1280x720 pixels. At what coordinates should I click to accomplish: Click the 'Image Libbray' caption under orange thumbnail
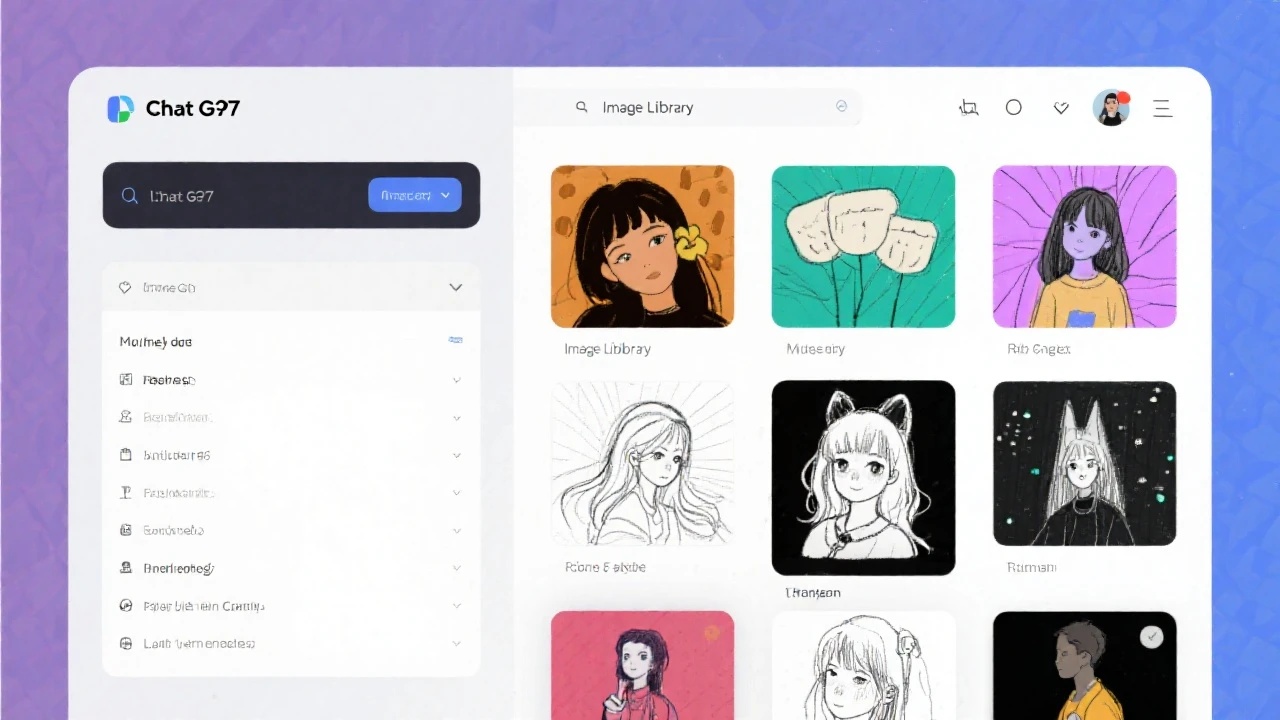607,349
